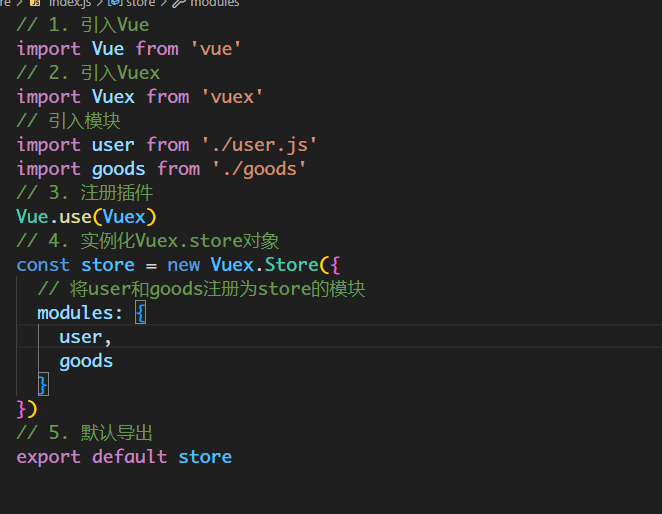
Task: Click the wrench icon before modules breadcrumb
Action: click(x=179, y=3)
